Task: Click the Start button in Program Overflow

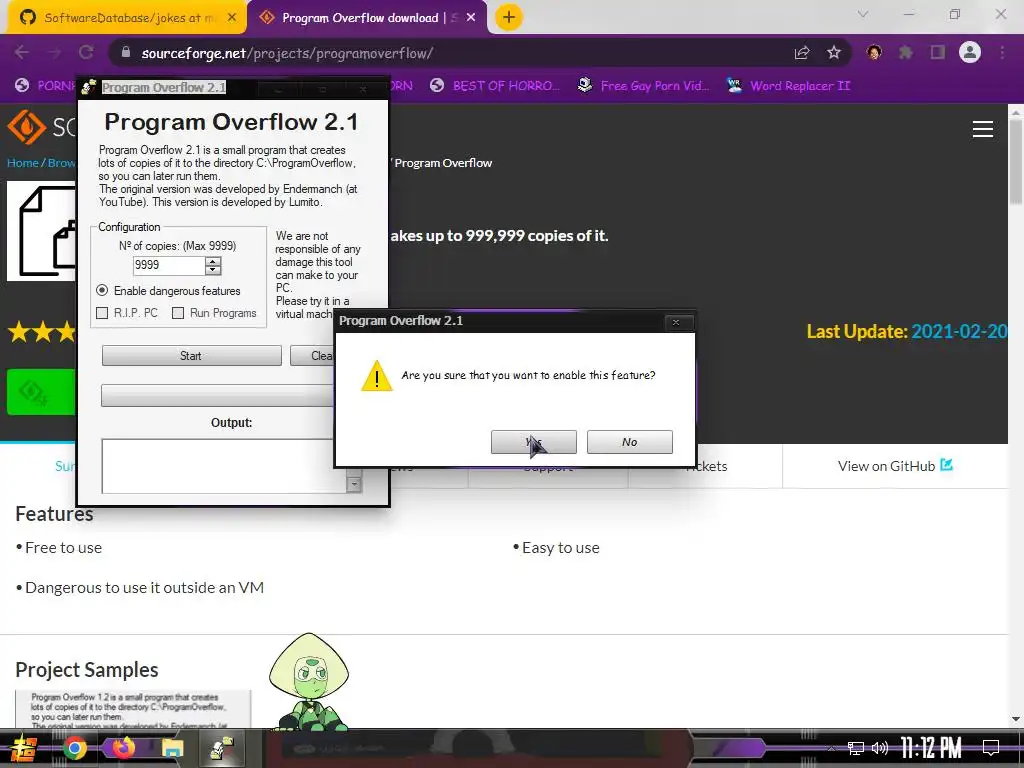Action: click(191, 356)
